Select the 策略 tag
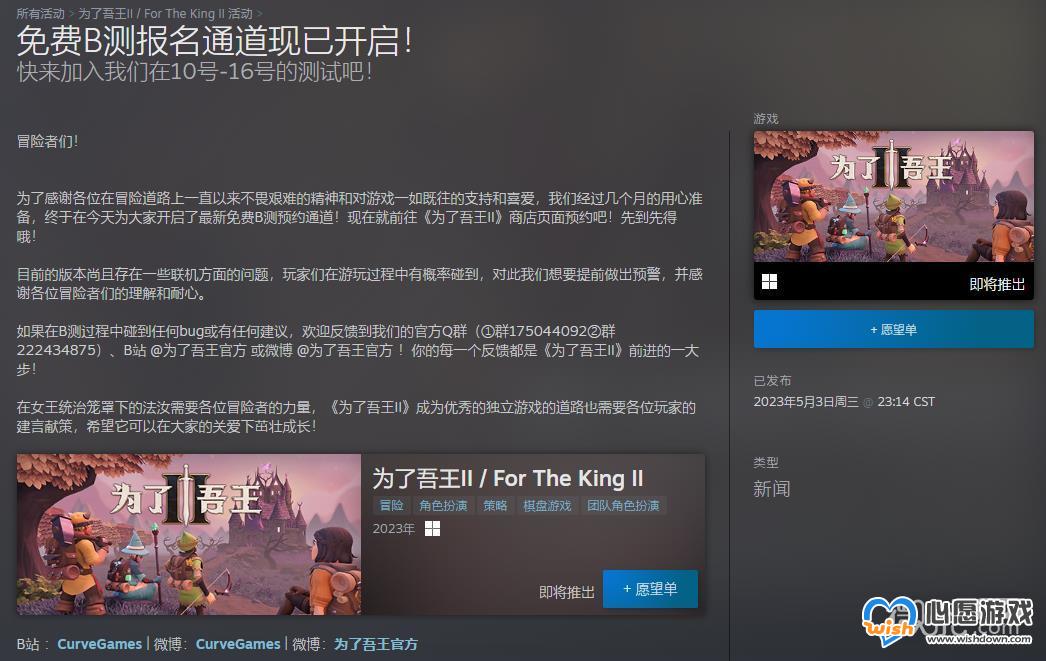1046x661 pixels. click(x=495, y=506)
